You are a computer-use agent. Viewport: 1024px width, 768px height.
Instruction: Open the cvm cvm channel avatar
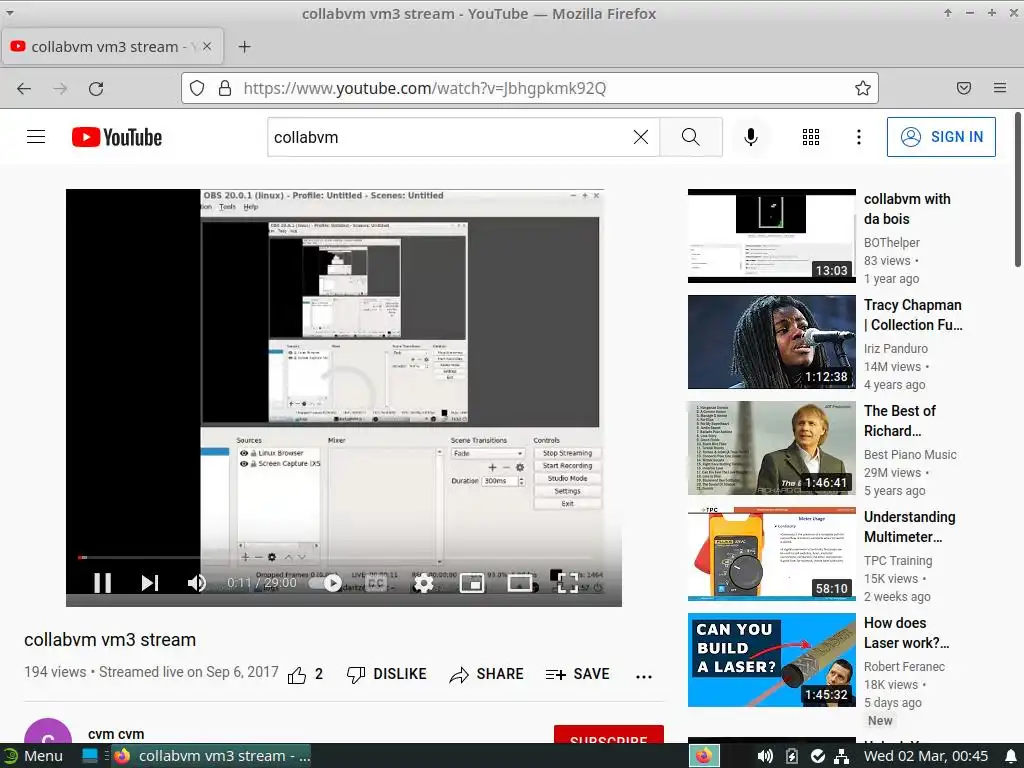[x=48, y=731]
